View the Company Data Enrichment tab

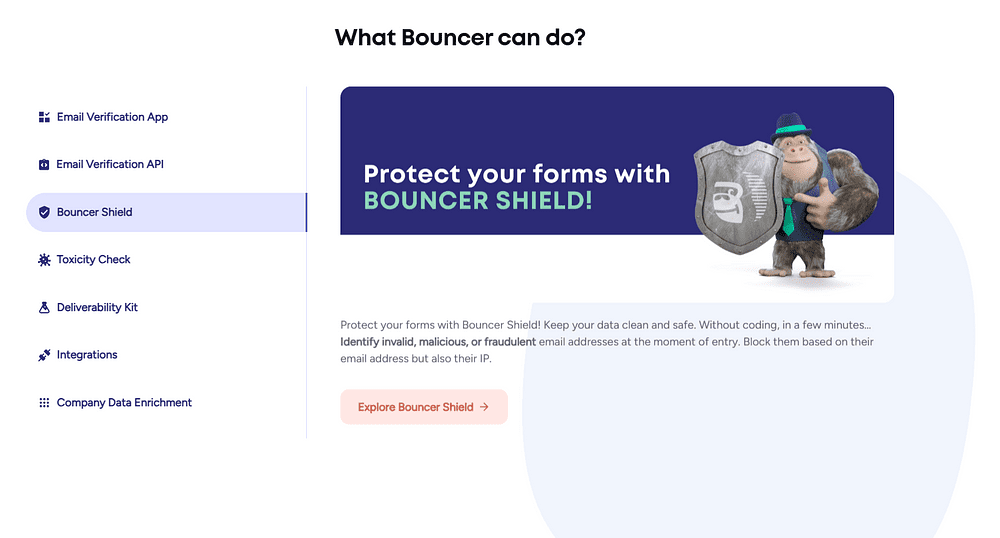pos(124,402)
